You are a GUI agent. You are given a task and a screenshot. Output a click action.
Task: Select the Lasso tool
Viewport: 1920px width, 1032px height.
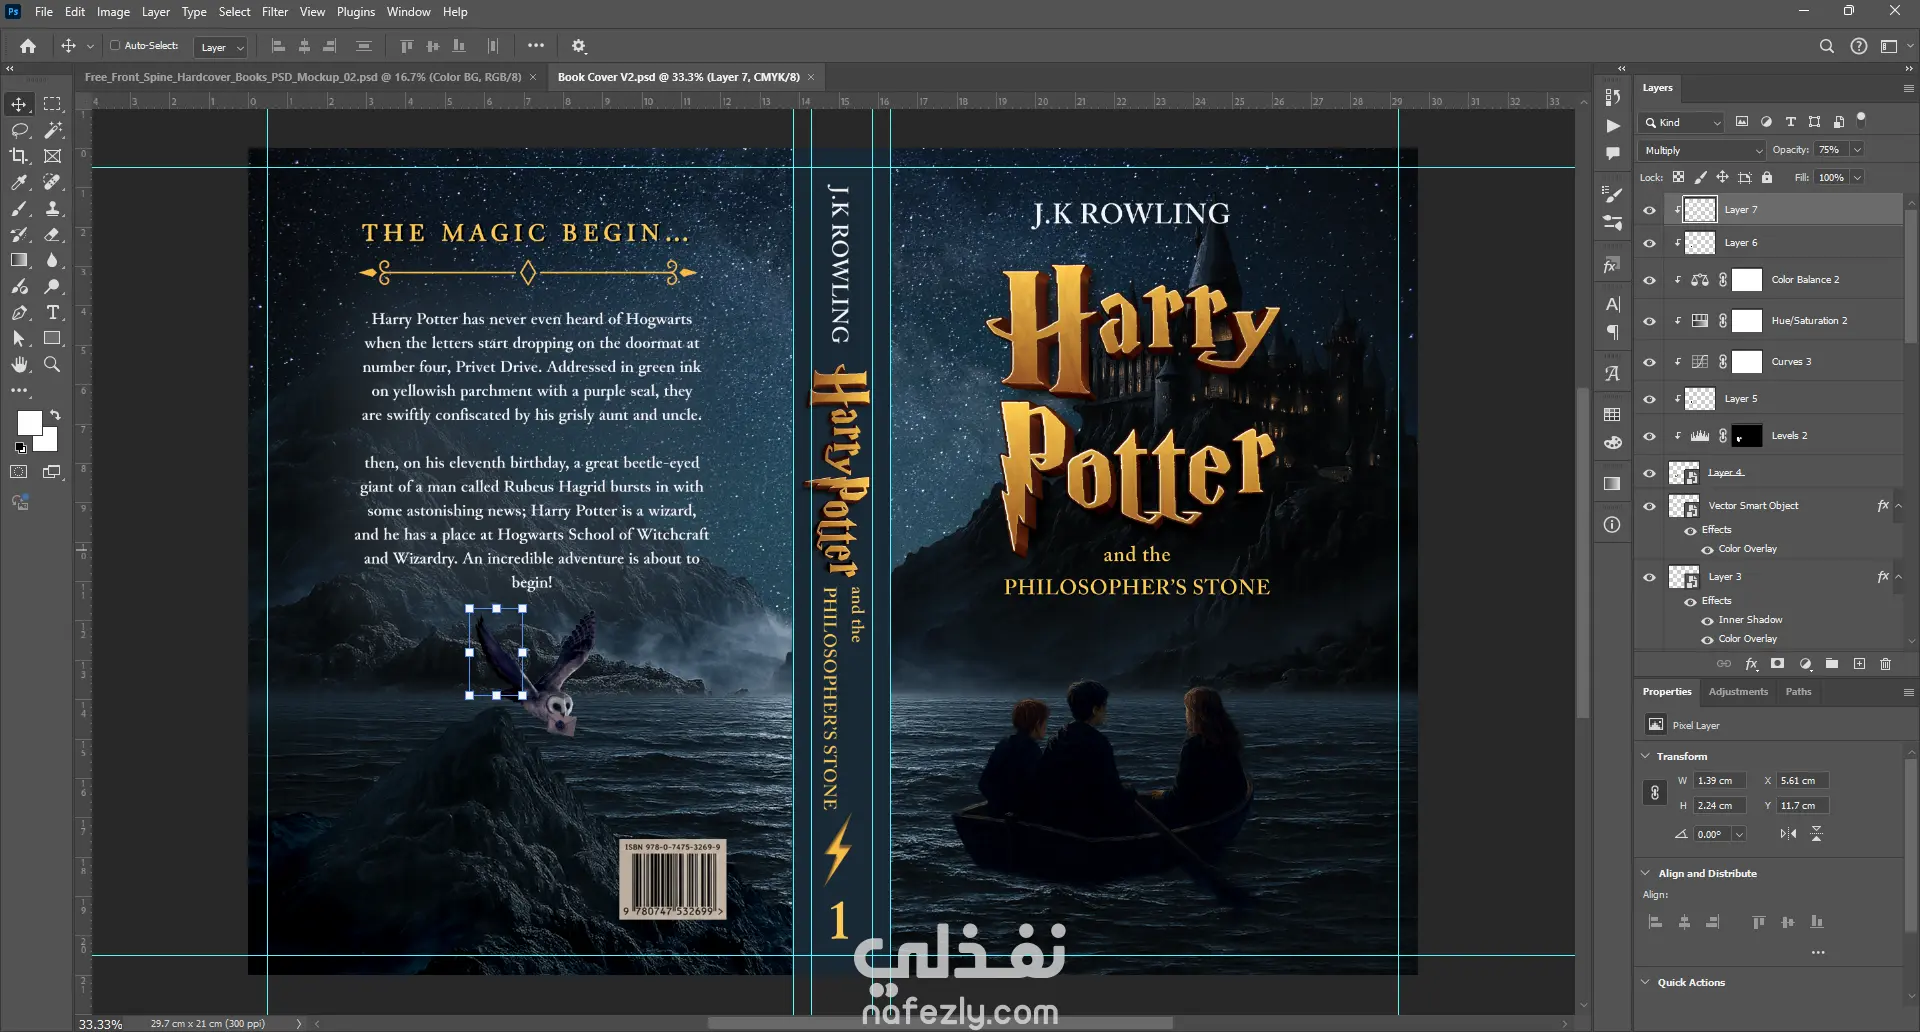pos(19,130)
